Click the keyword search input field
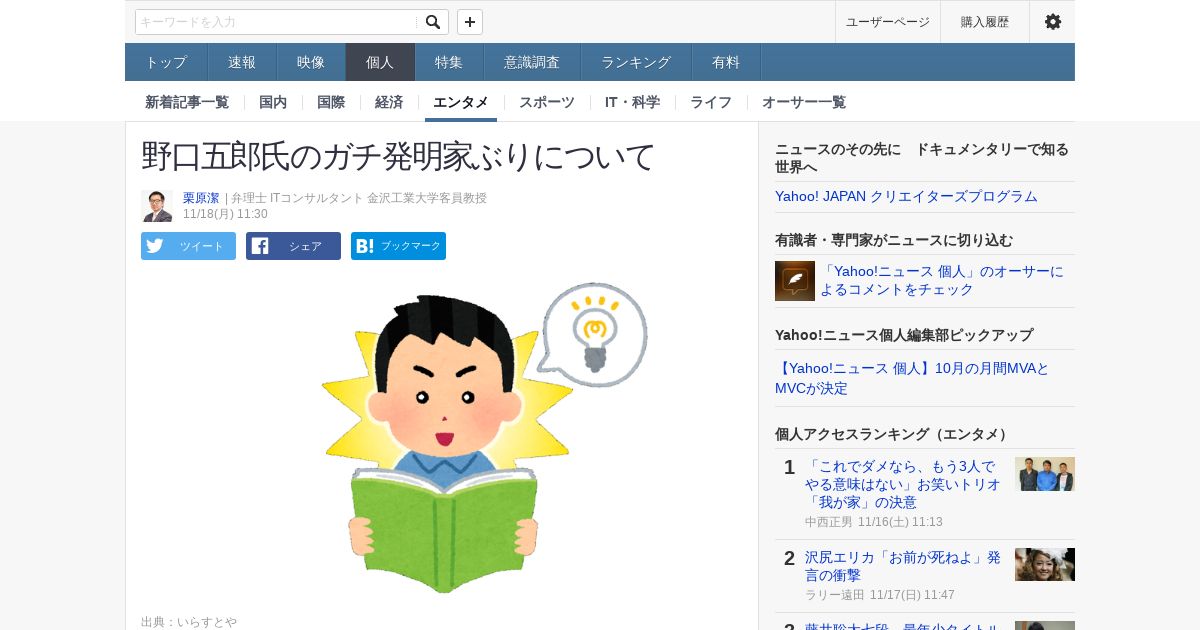The height and width of the screenshot is (630, 1200). [x=276, y=22]
